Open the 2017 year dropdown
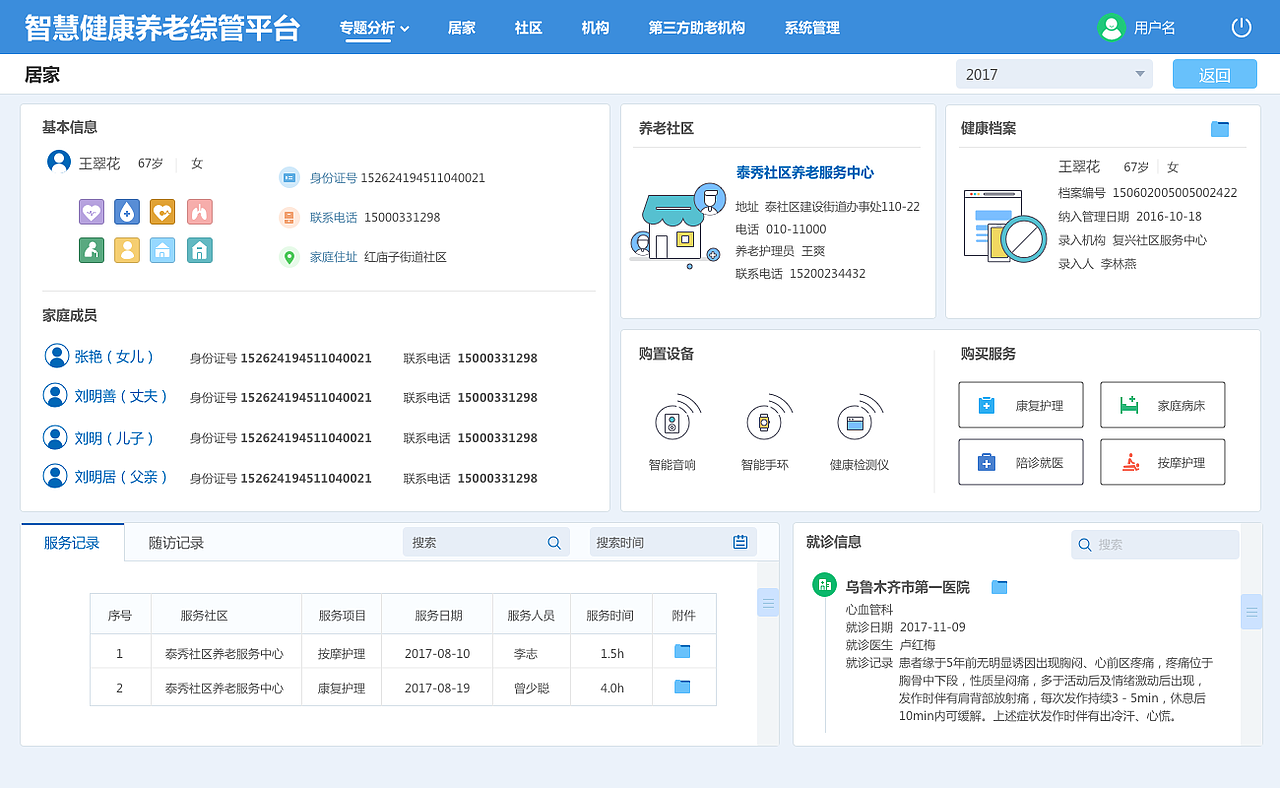Viewport: 1280px width, 788px height. click(1054, 73)
